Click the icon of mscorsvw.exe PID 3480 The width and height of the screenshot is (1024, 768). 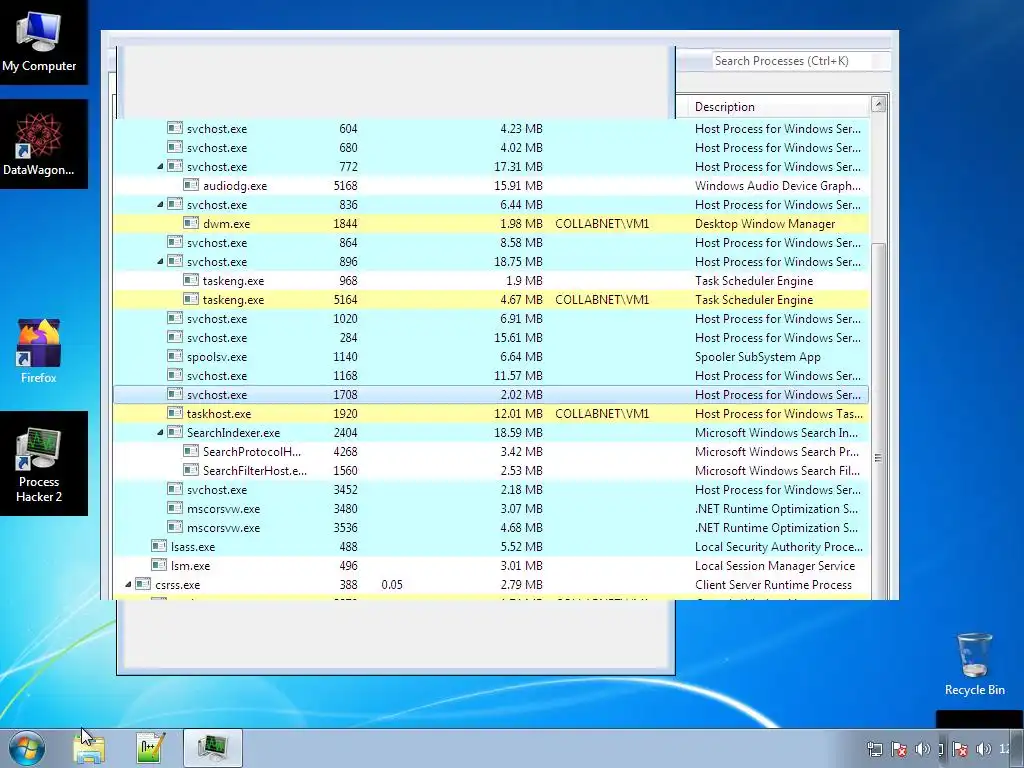(174, 508)
